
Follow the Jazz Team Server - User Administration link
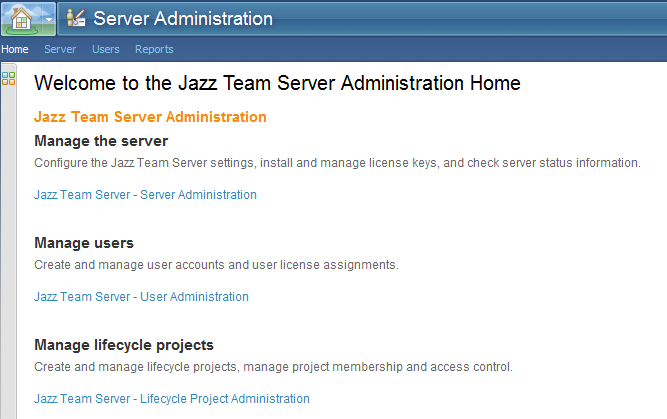(141, 297)
